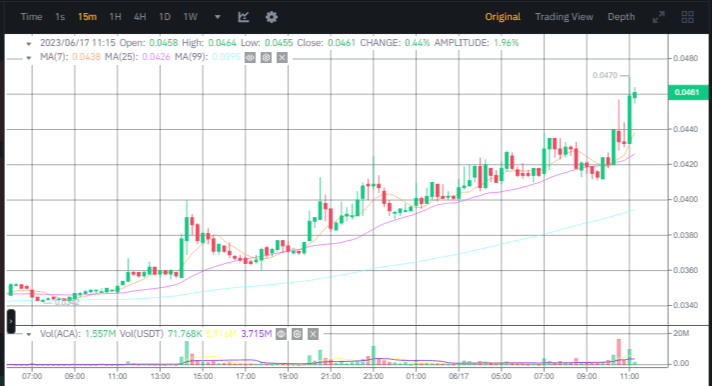Click the 07:00 axis label at left
This screenshot has height=386, width=712.
point(32,376)
